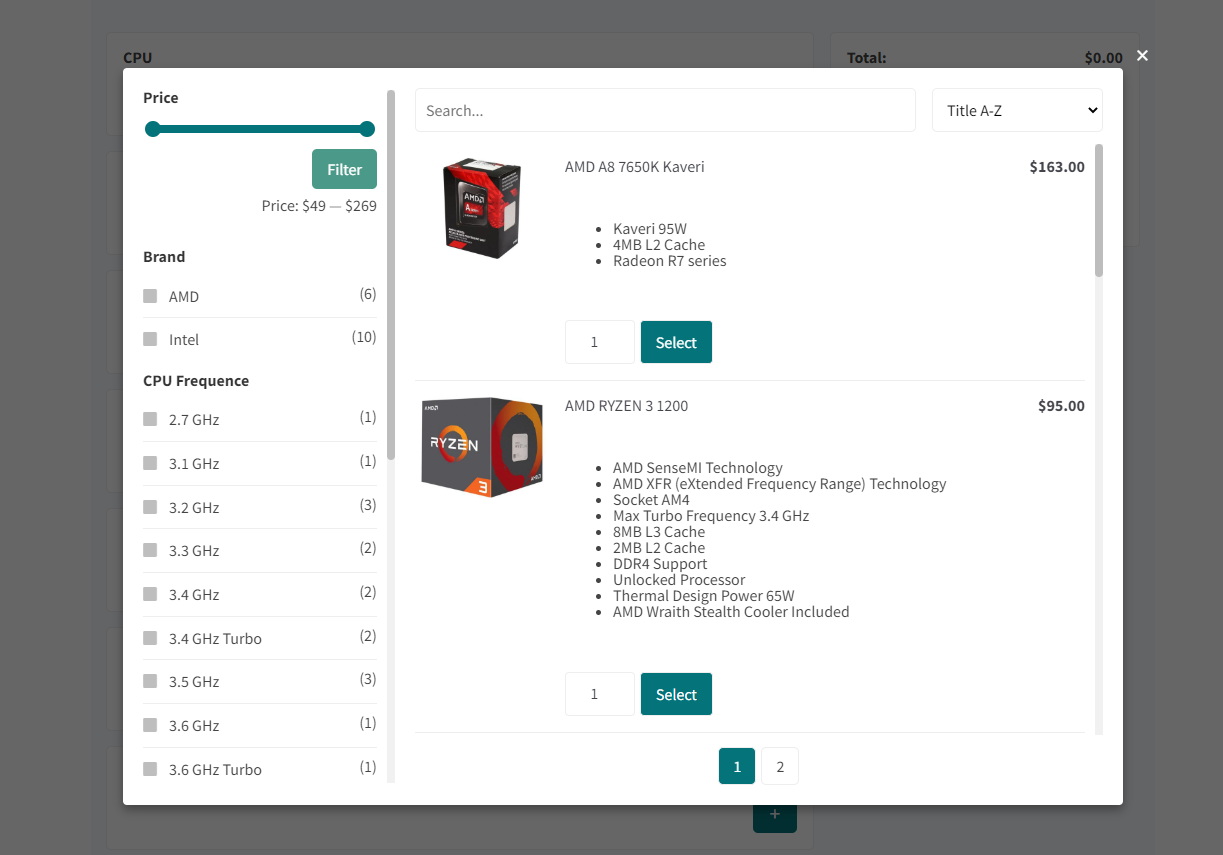Focus the Search input field
The height and width of the screenshot is (855, 1223).
[x=665, y=110]
